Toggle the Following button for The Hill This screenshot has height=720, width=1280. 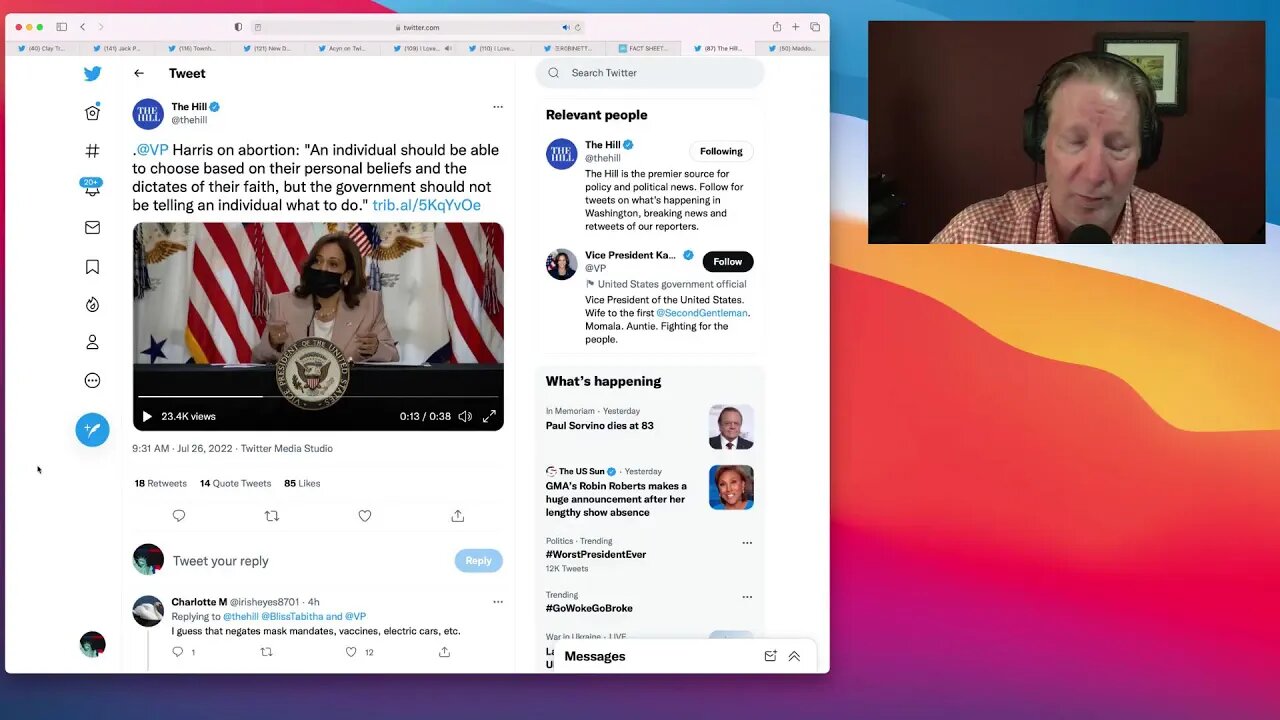(721, 151)
